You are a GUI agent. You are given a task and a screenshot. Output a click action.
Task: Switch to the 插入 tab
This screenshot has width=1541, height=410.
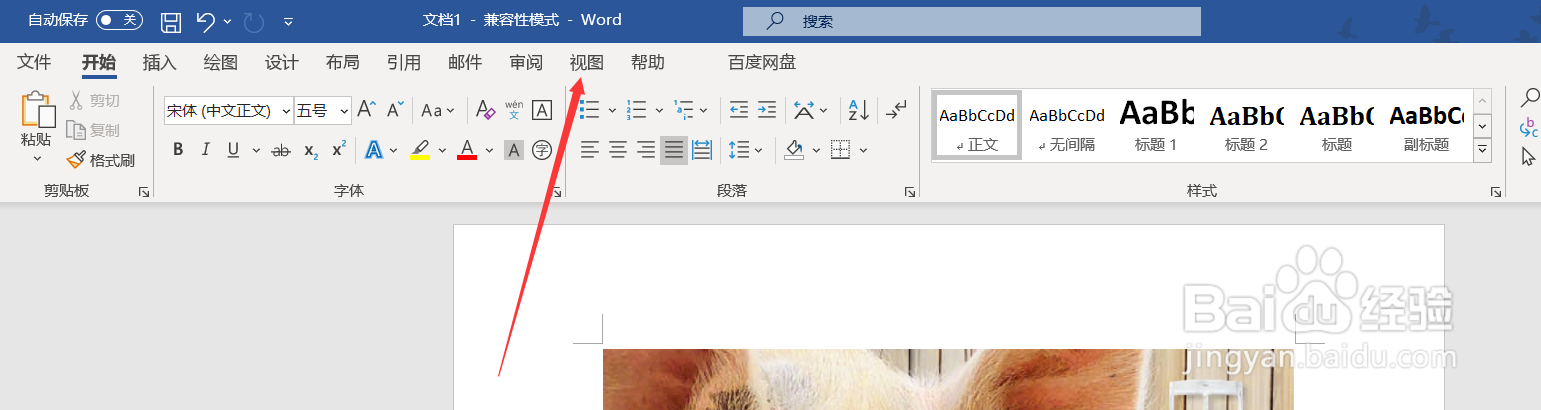(x=160, y=62)
